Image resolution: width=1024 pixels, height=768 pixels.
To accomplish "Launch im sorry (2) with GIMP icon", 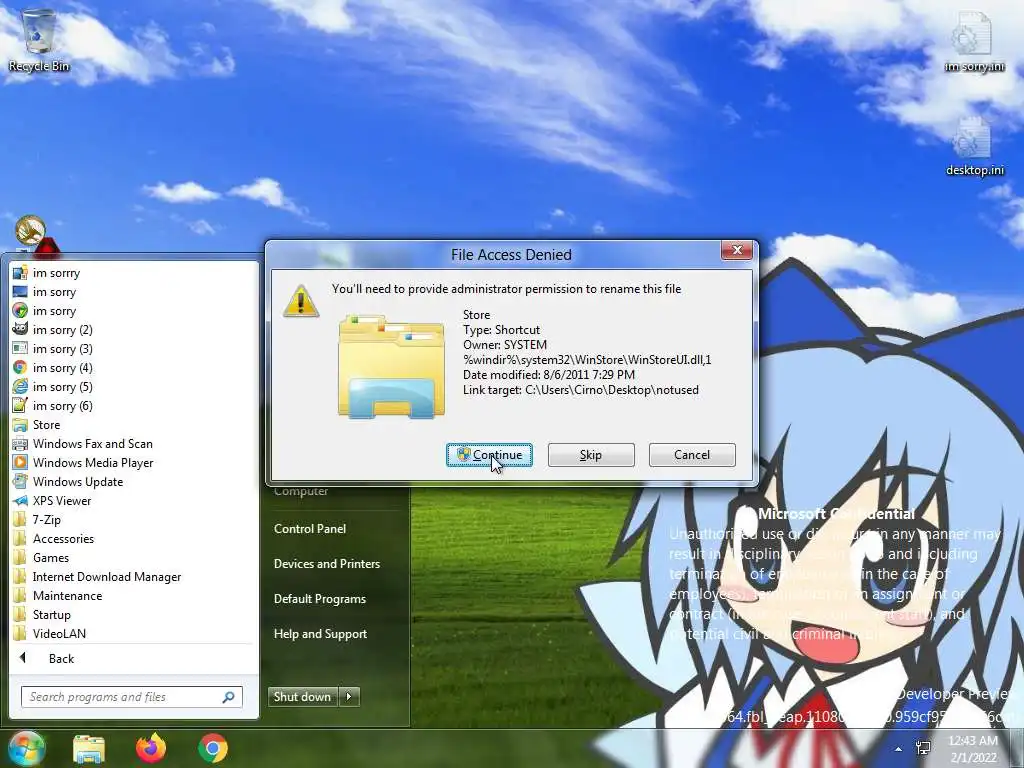I will pos(53,330).
